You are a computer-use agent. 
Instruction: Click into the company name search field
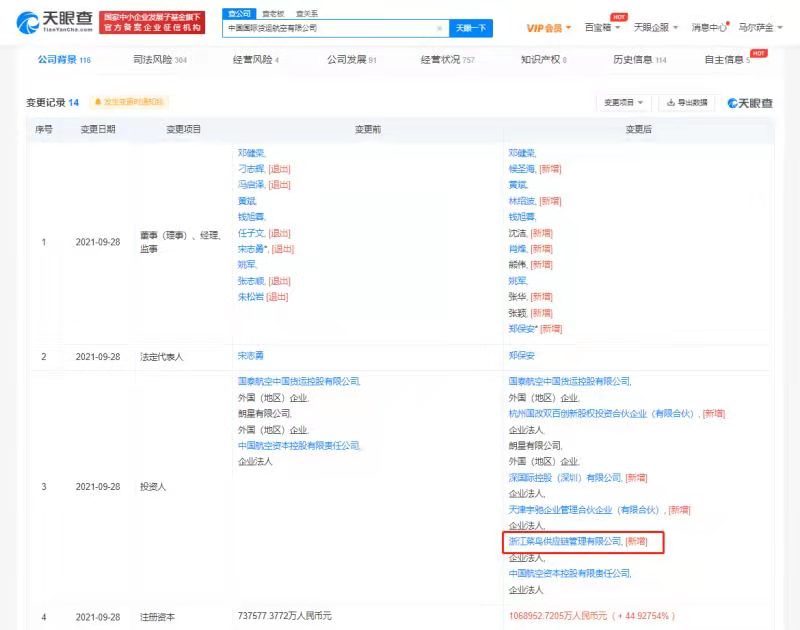330,28
